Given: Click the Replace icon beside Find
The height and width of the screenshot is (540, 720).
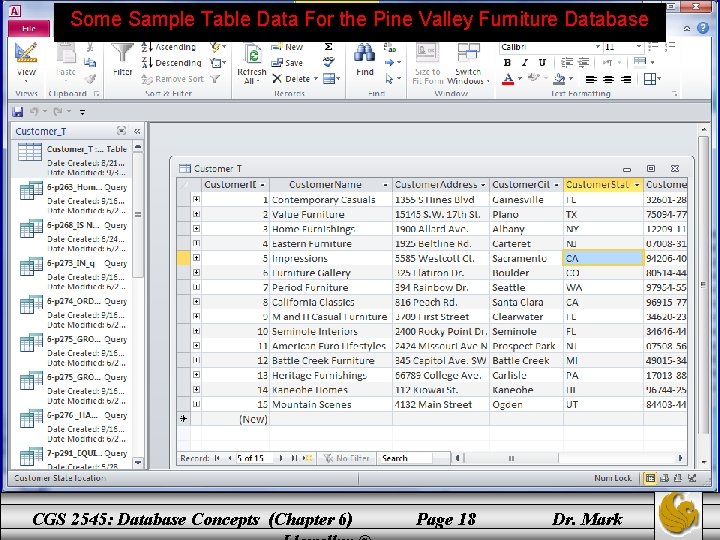Looking at the screenshot, I should click(390, 47).
